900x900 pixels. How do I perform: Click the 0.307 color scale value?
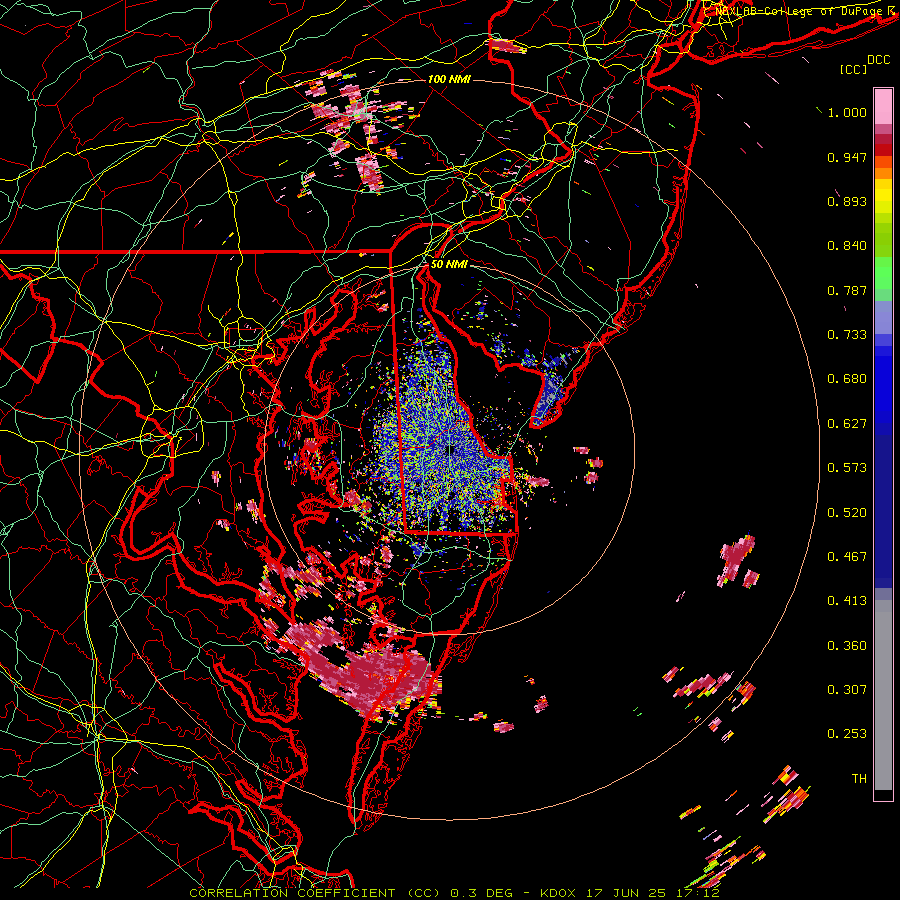tap(847, 690)
